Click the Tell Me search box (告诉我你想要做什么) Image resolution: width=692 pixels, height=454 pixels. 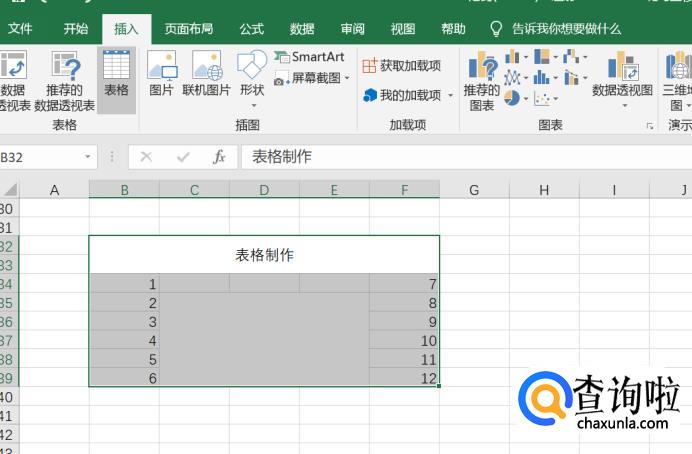point(566,29)
